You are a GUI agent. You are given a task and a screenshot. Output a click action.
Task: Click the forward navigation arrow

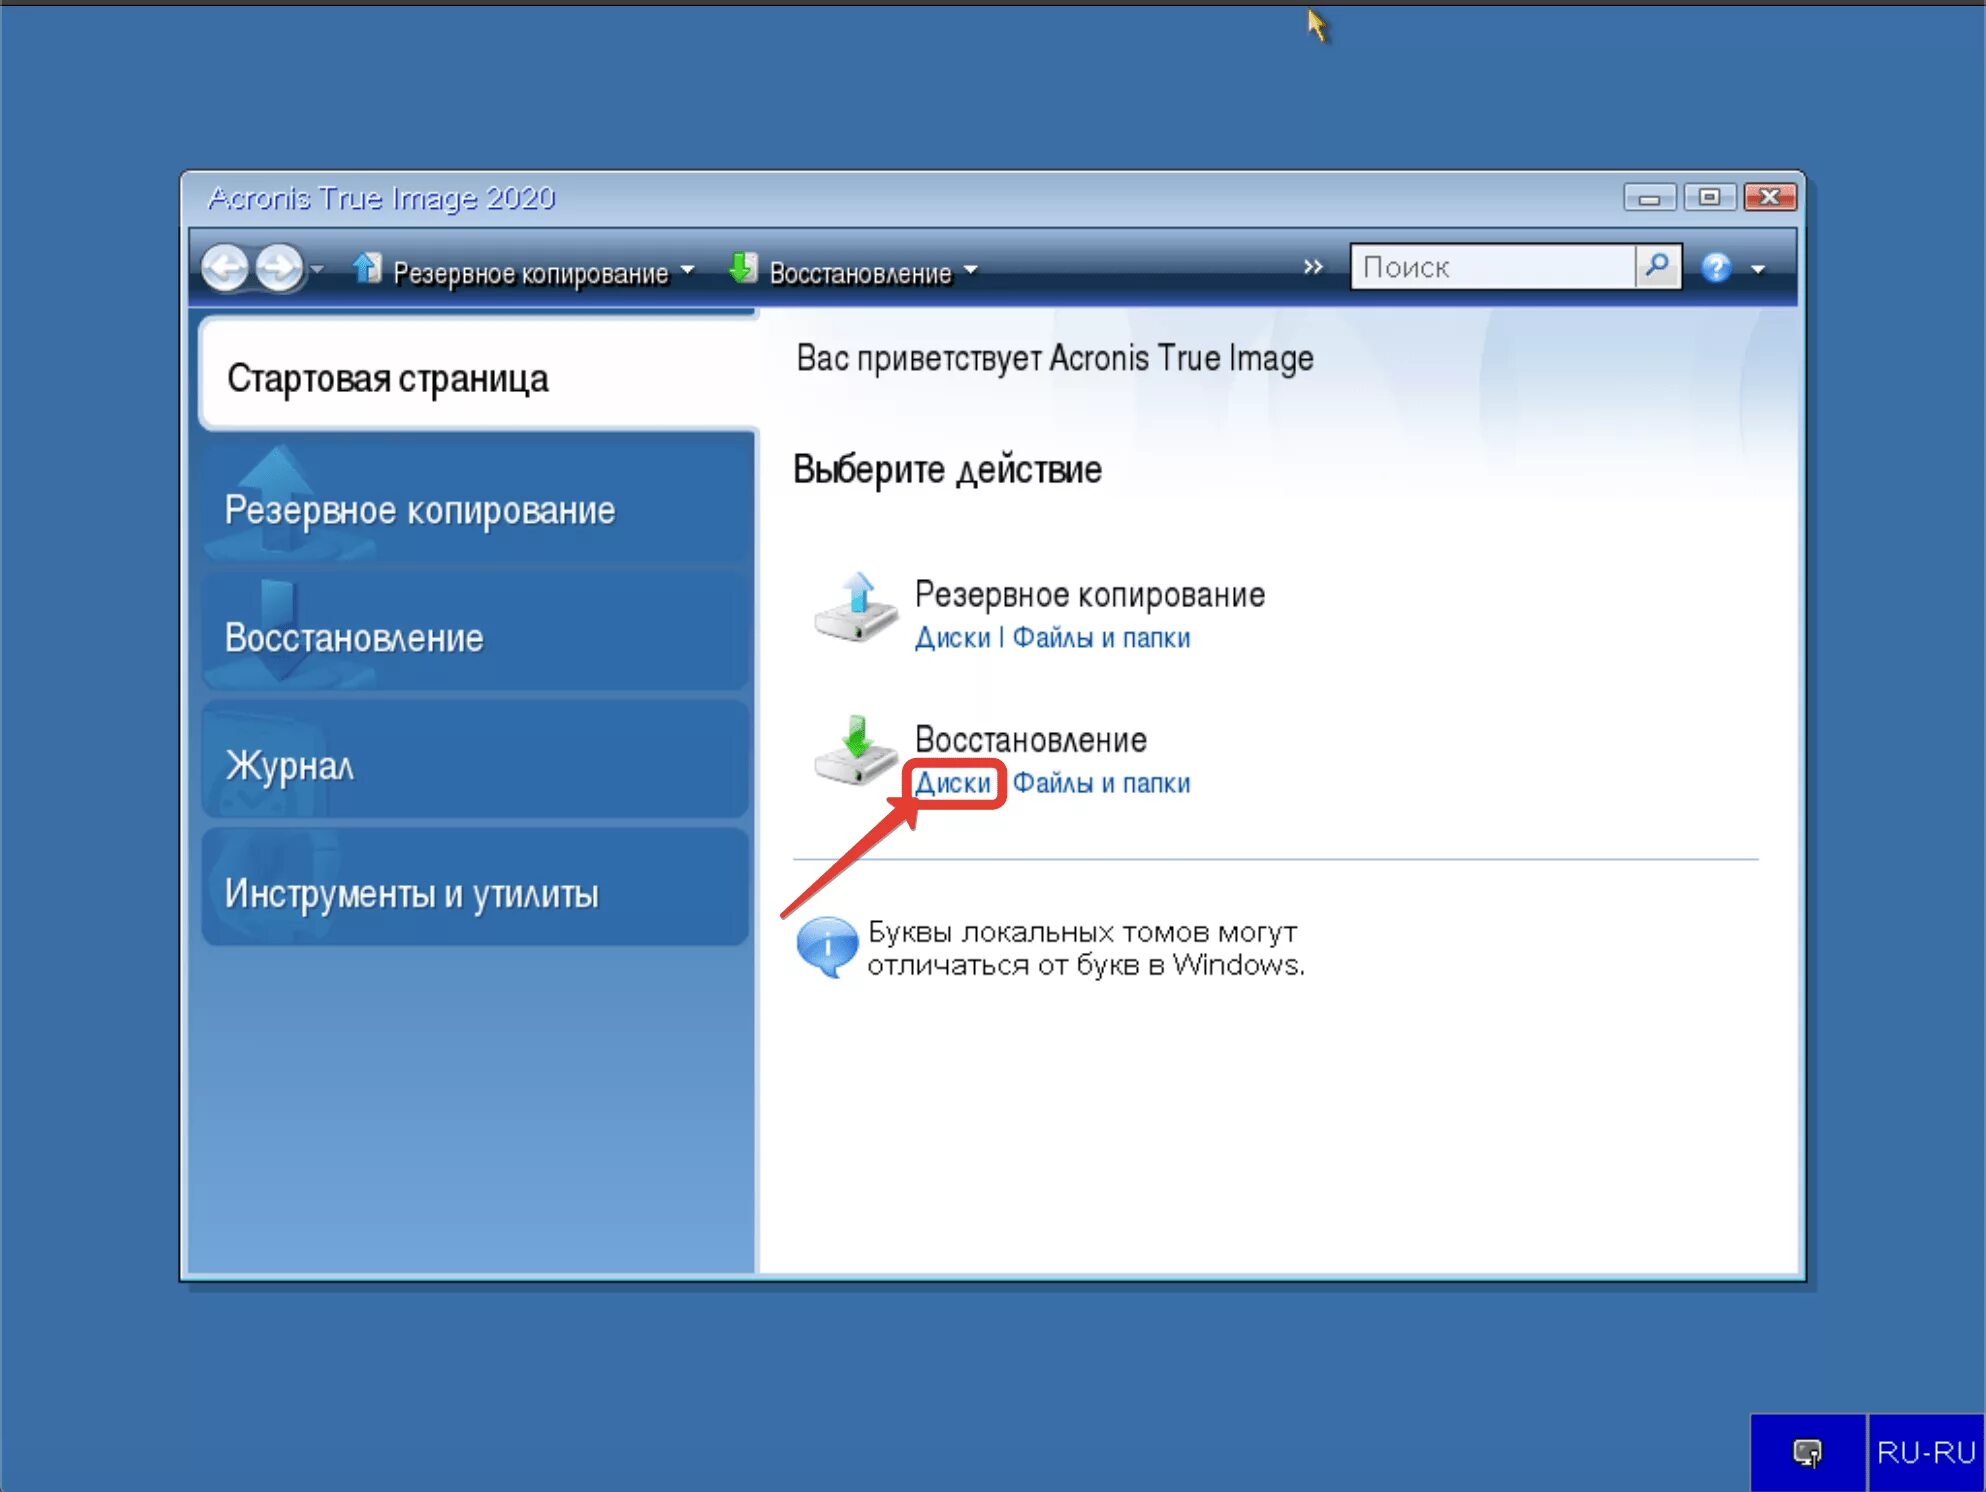[279, 268]
